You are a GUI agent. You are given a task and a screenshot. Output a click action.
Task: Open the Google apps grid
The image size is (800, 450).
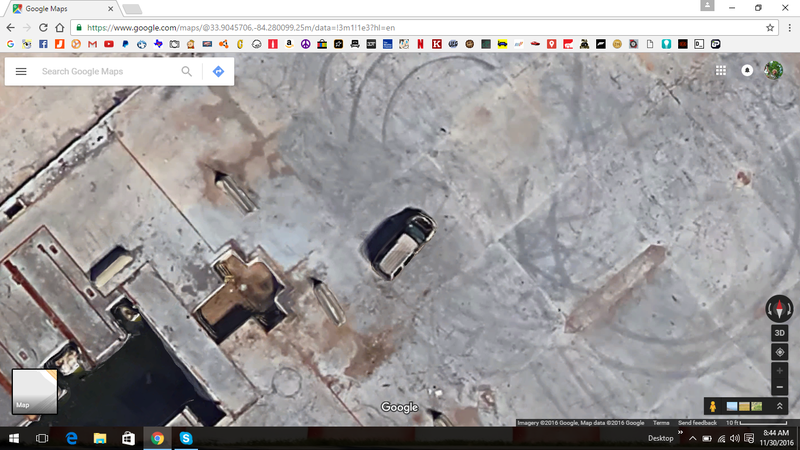(x=720, y=70)
